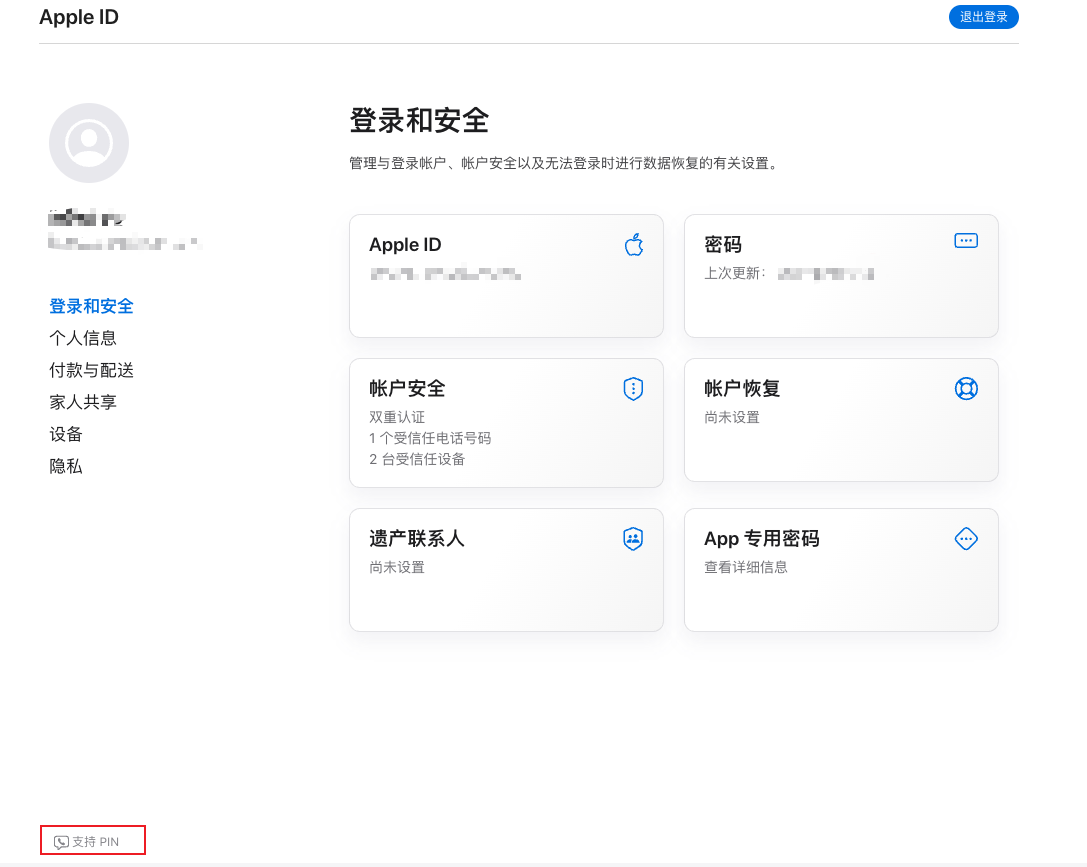1087x867 pixels.
Task: Click the shield icon in 帐户安全 card
Action: pyautogui.click(x=633, y=389)
